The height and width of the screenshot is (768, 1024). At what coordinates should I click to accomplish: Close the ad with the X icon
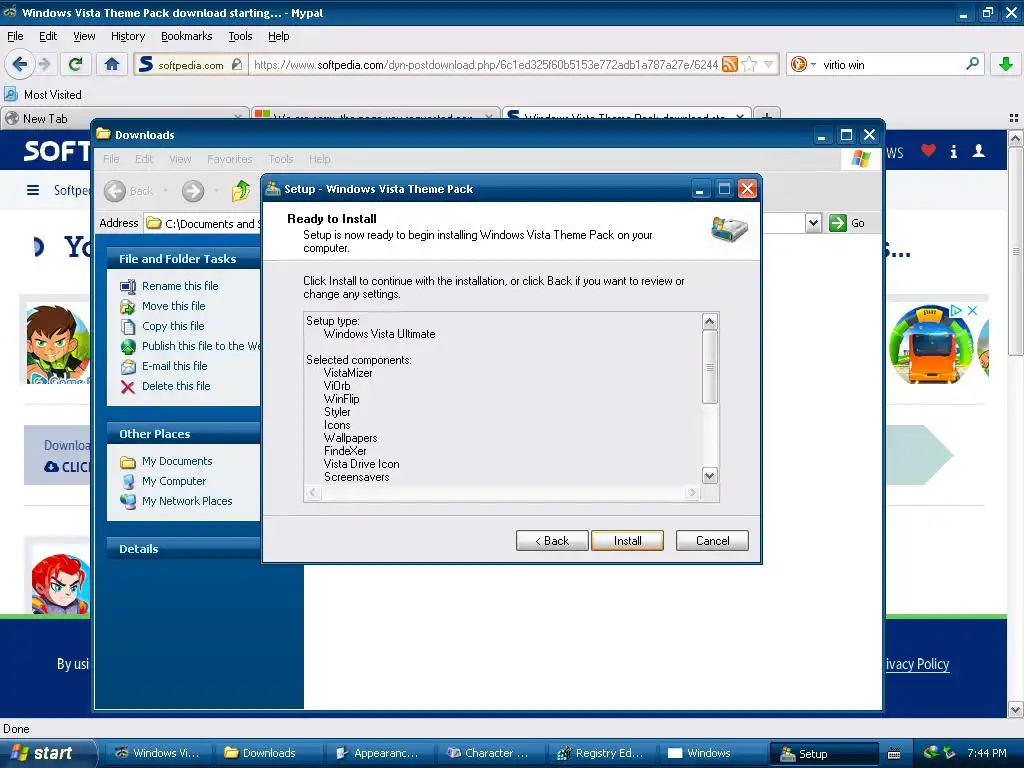coord(972,310)
